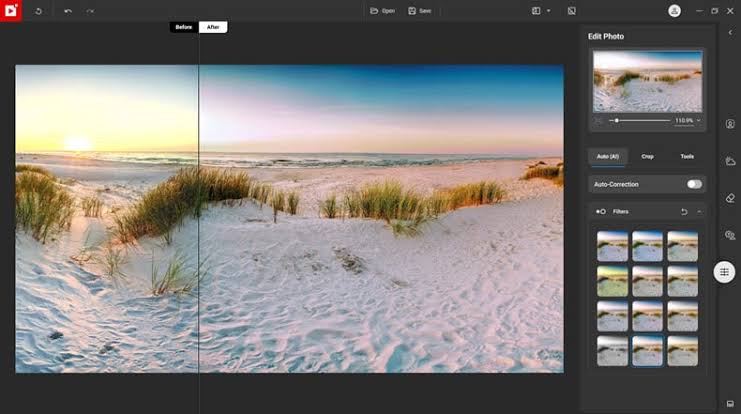This screenshot has width=741, height=414.
Task: Show the Before view
Action: (x=184, y=27)
